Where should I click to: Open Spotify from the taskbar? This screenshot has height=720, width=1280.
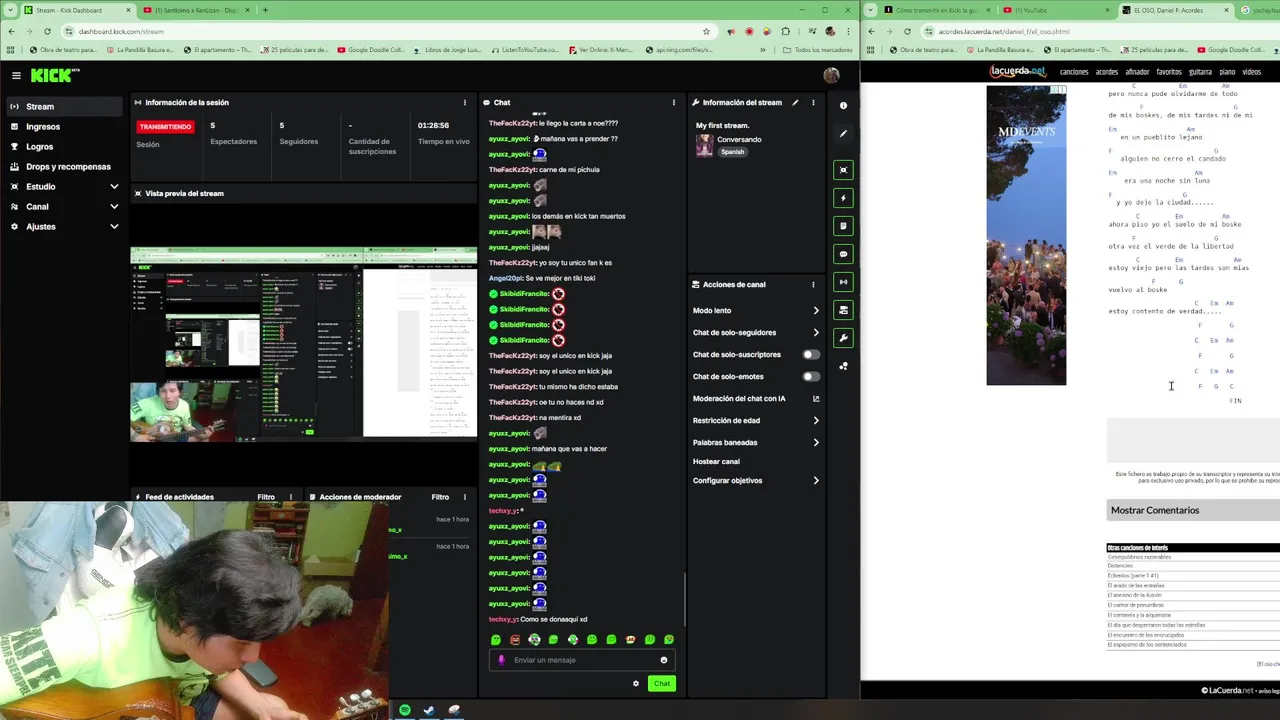(x=404, y=710)
